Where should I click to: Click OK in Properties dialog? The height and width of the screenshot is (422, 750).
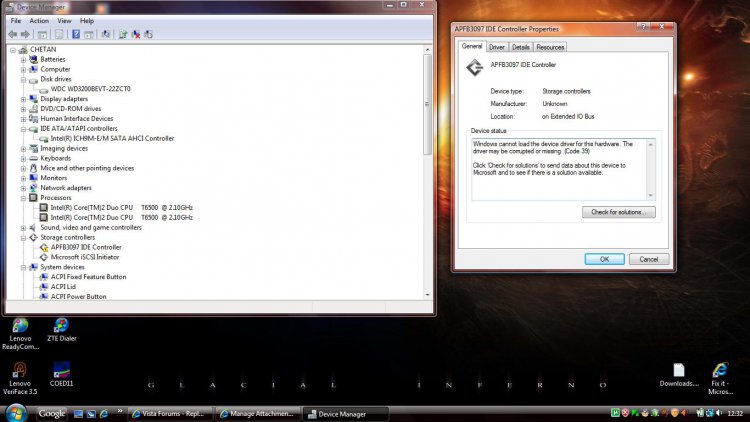(604, 259)
